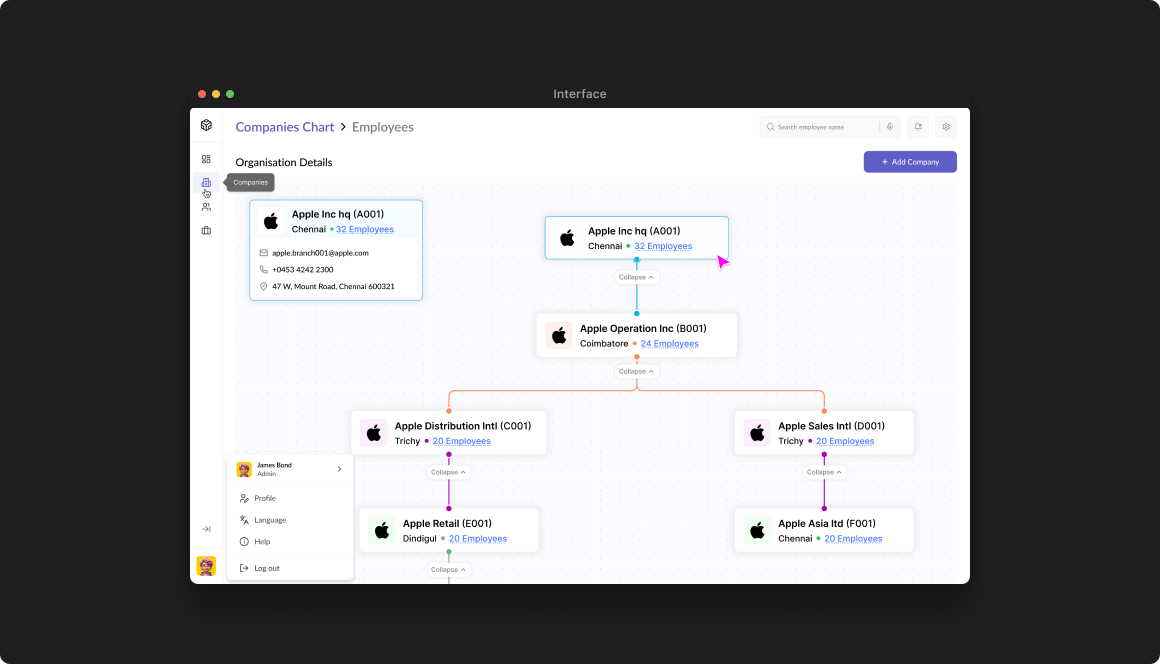Choose Log out in user menu

(x=266, y=568)
